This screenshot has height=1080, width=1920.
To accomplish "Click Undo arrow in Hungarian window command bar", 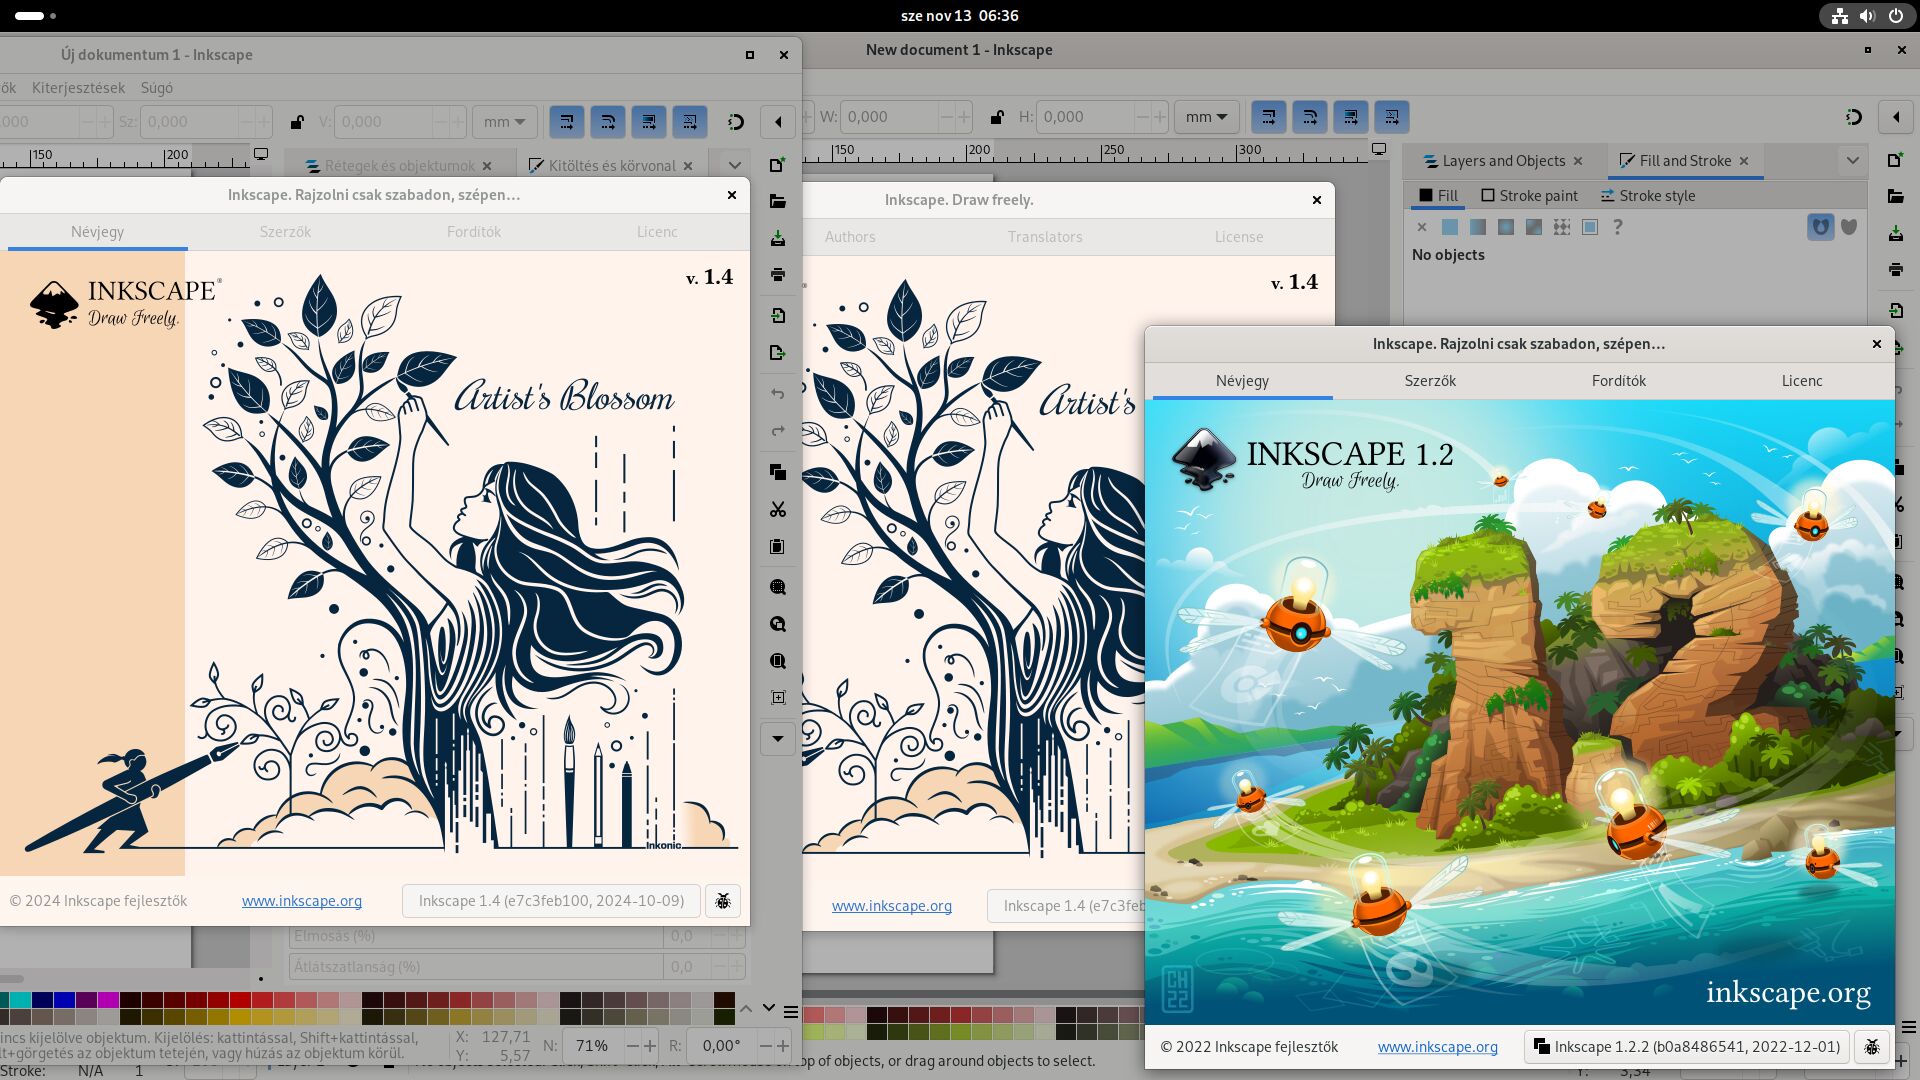I will coord(778,393).
